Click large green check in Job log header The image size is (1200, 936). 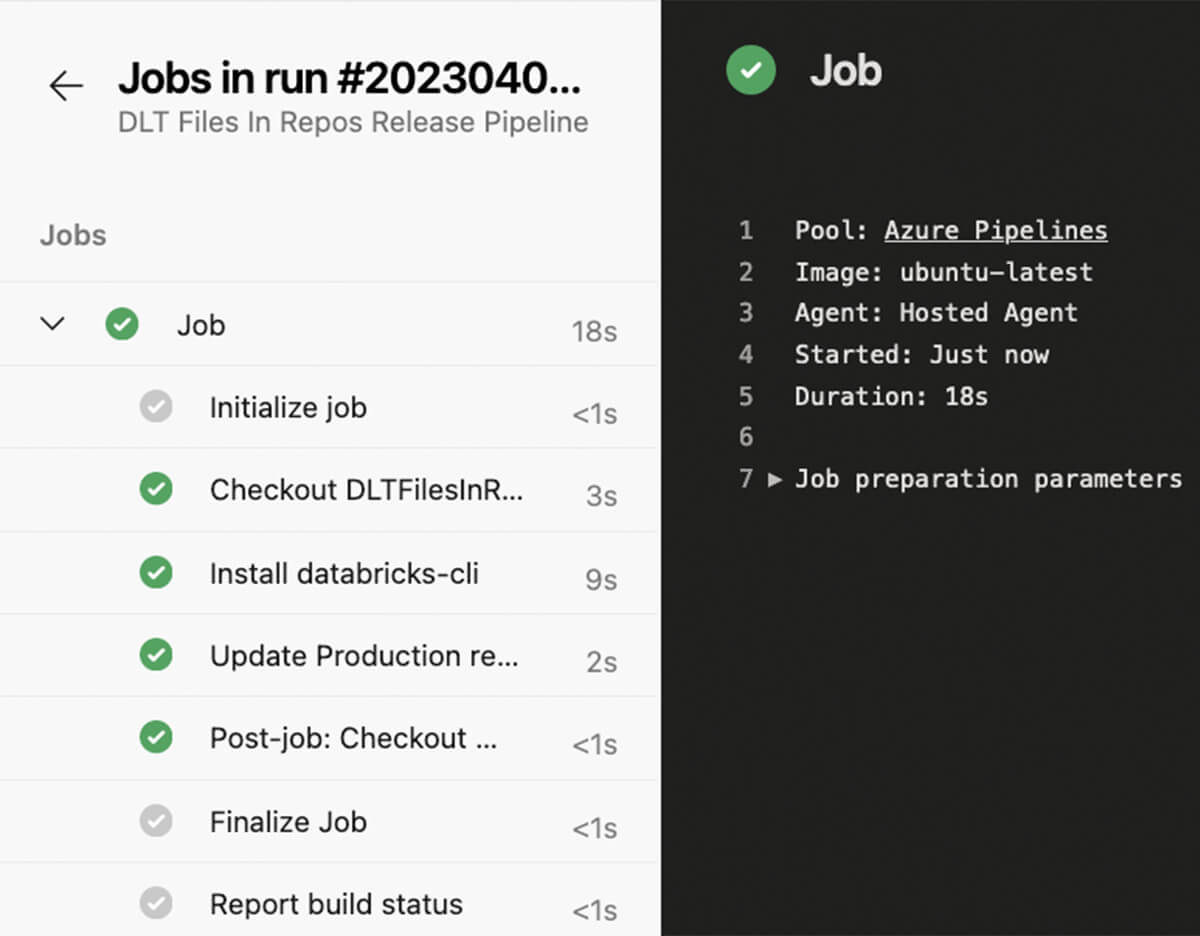[x=751, y=71]
